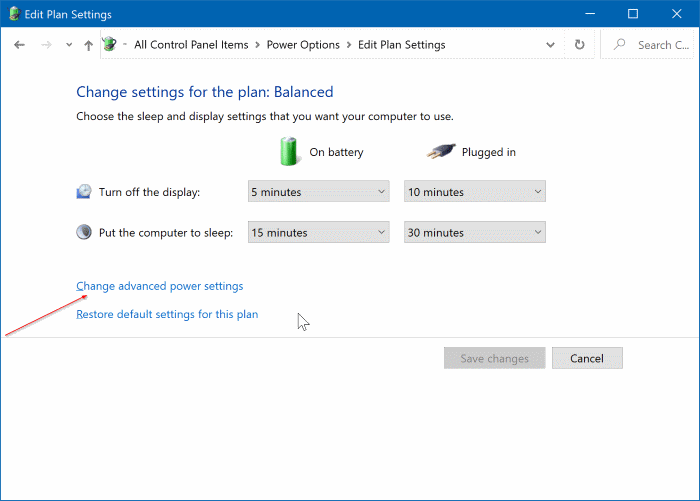Click the Power Options address bar icon

pyautogui.click(x=109, y=44)
